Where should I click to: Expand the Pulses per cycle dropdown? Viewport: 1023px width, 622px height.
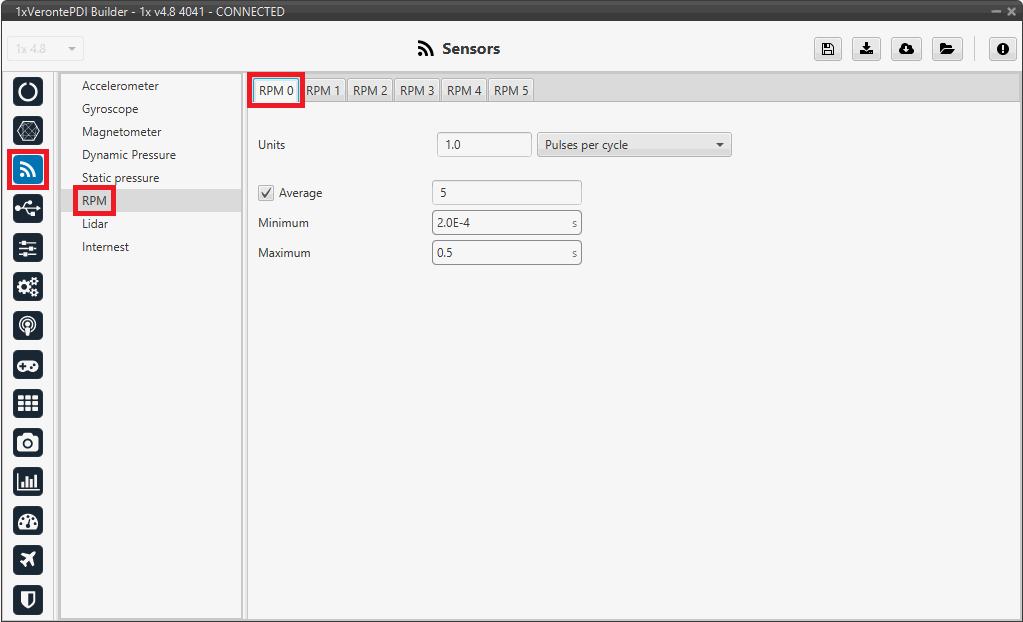tap(634, 145)
